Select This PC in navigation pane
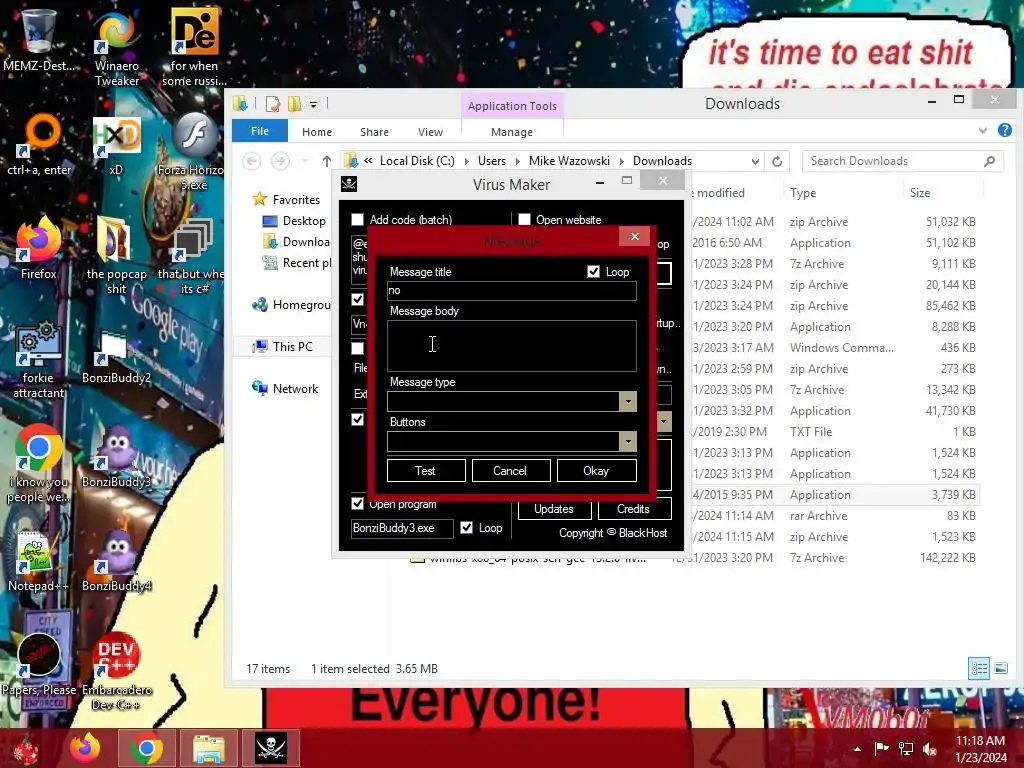 pos(283,347)
